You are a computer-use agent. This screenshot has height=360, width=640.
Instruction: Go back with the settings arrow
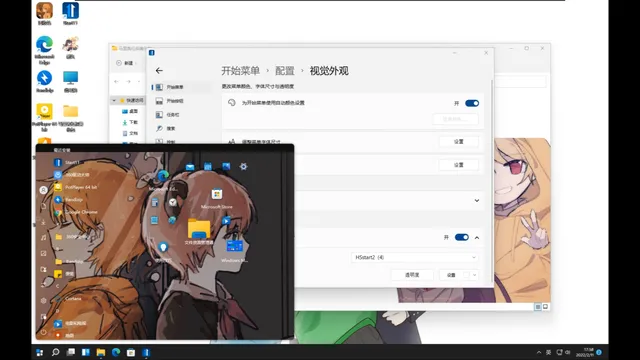point(159,71)
